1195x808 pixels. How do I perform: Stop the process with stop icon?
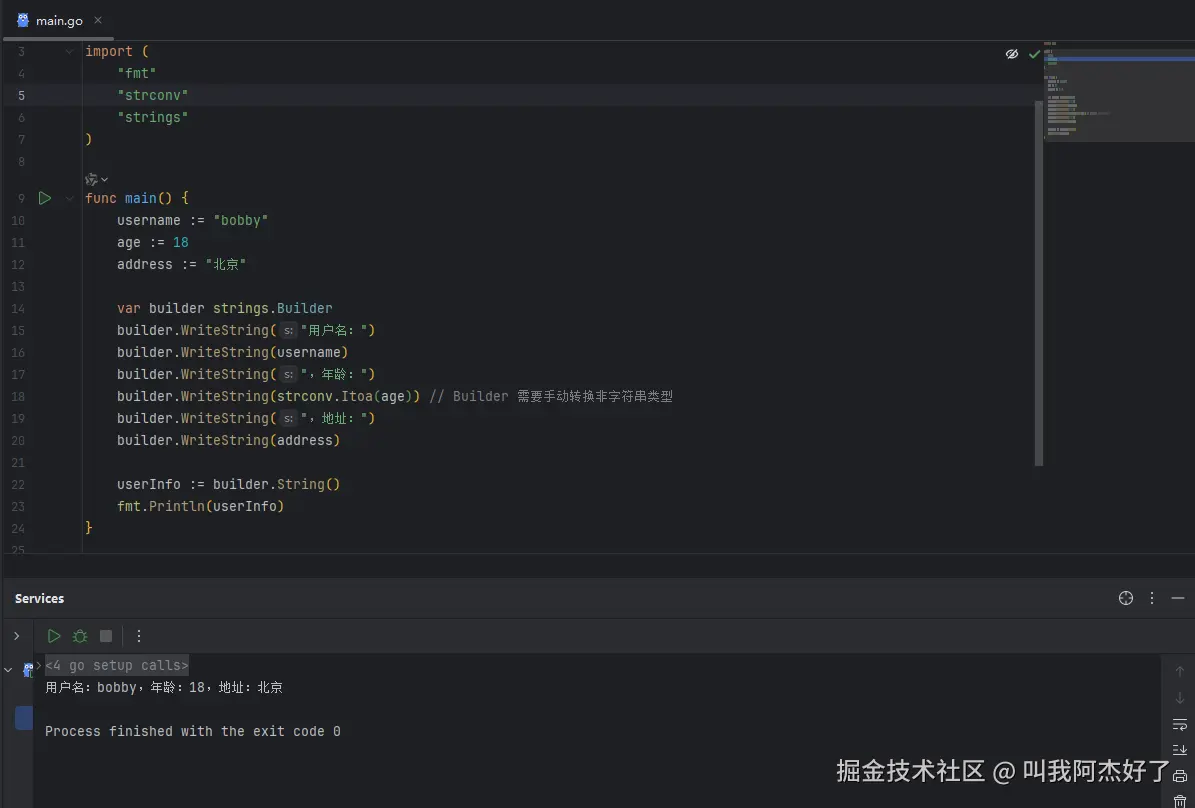pyautogui.click(x=106, y=636)
